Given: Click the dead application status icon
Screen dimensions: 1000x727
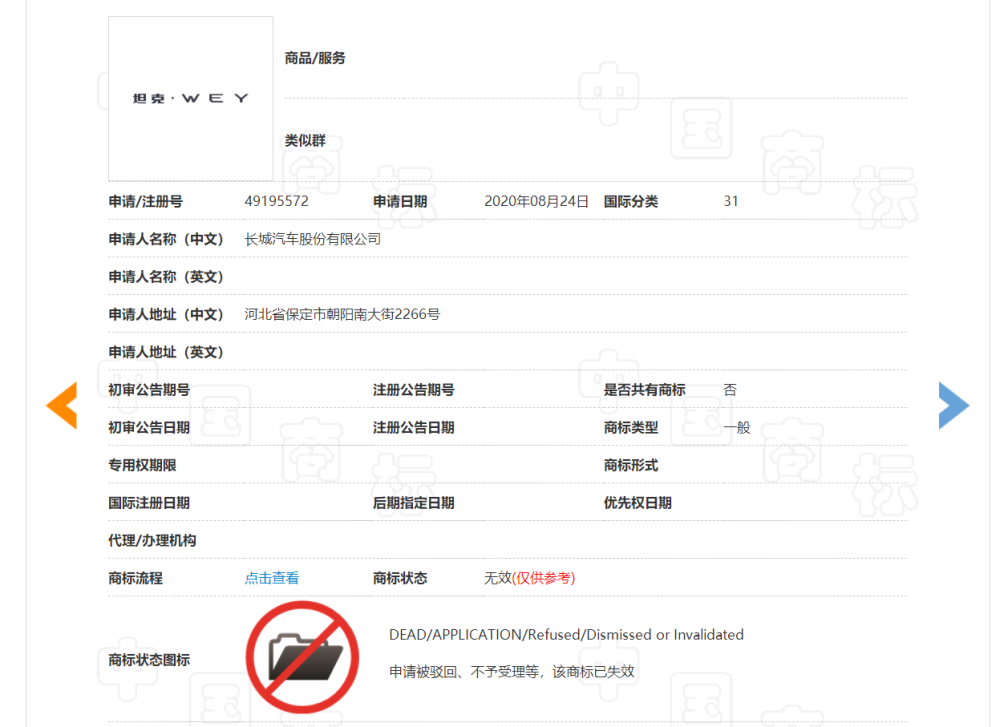Looking at the screenshot, I should coord(302,657).
